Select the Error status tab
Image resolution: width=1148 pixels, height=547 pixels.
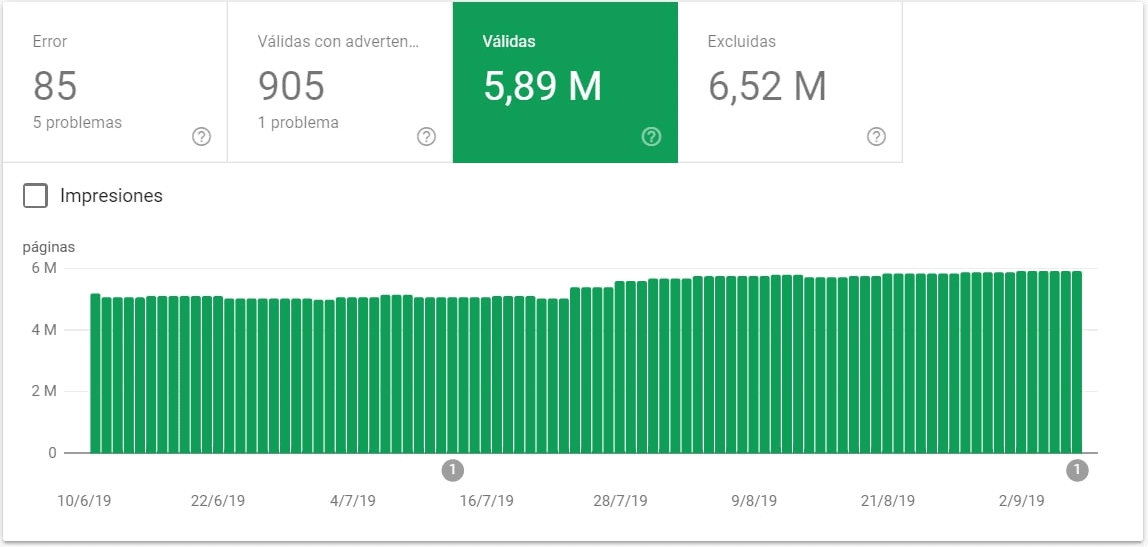pos(50,42)
